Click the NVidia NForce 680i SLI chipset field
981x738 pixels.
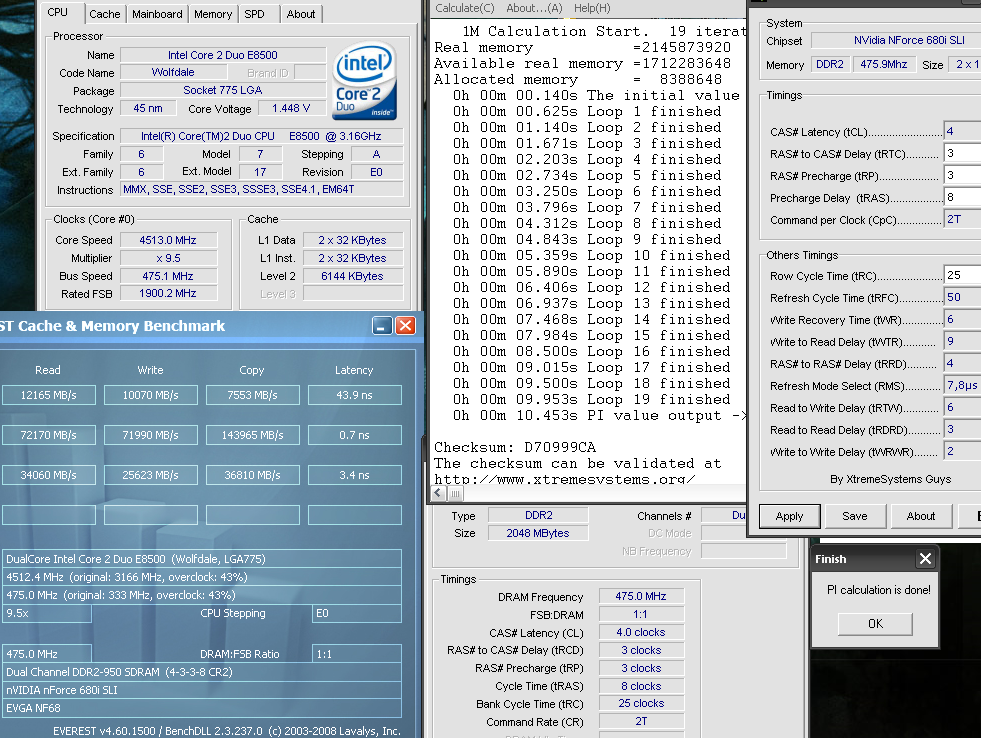tap(897, 40)
